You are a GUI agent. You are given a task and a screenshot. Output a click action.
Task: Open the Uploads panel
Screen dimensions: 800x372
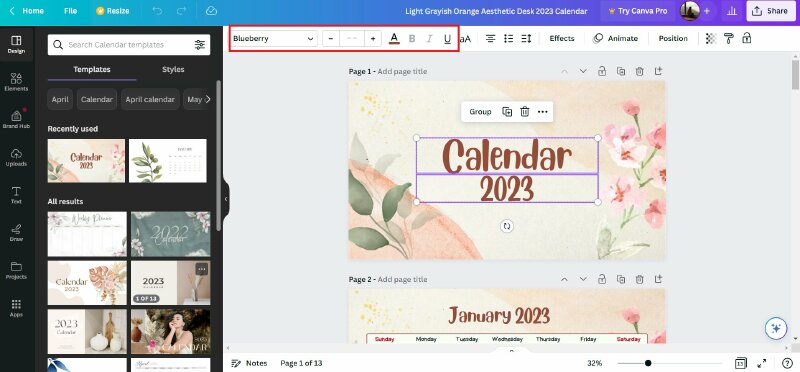(16, 157)
